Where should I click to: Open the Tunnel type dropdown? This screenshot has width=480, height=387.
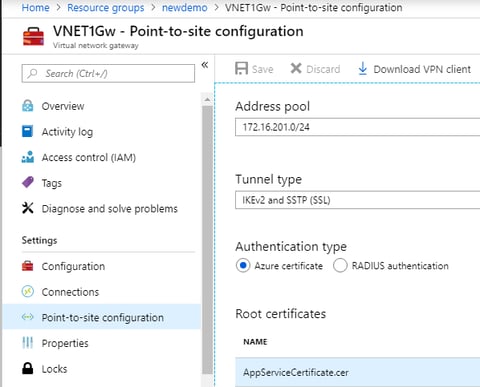(x=357, y=200)
